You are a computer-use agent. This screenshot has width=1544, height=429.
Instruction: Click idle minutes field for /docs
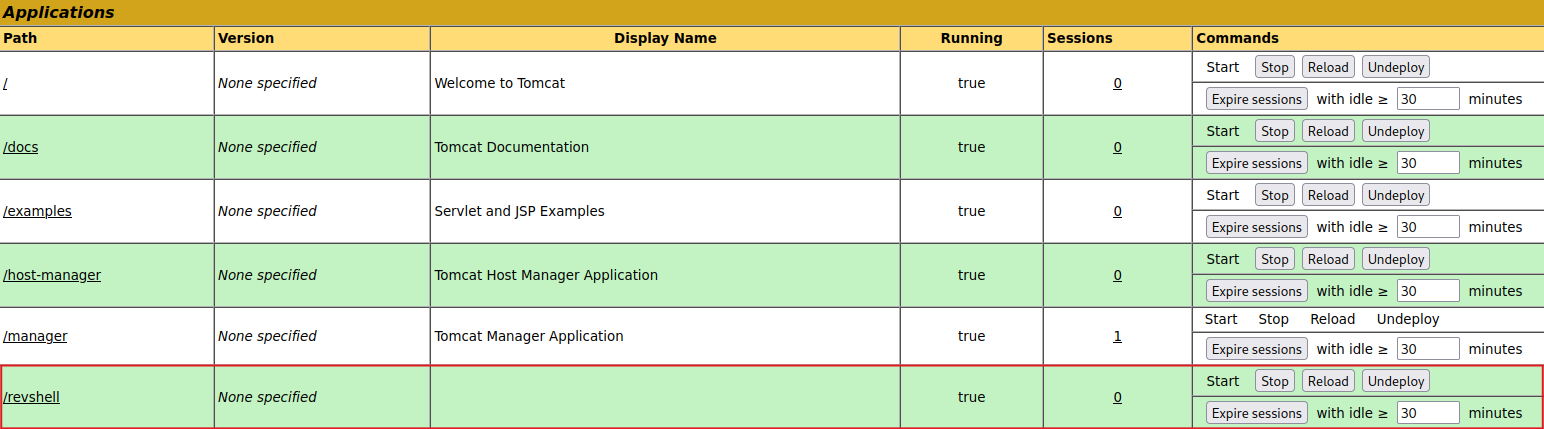coord(1427,163)
